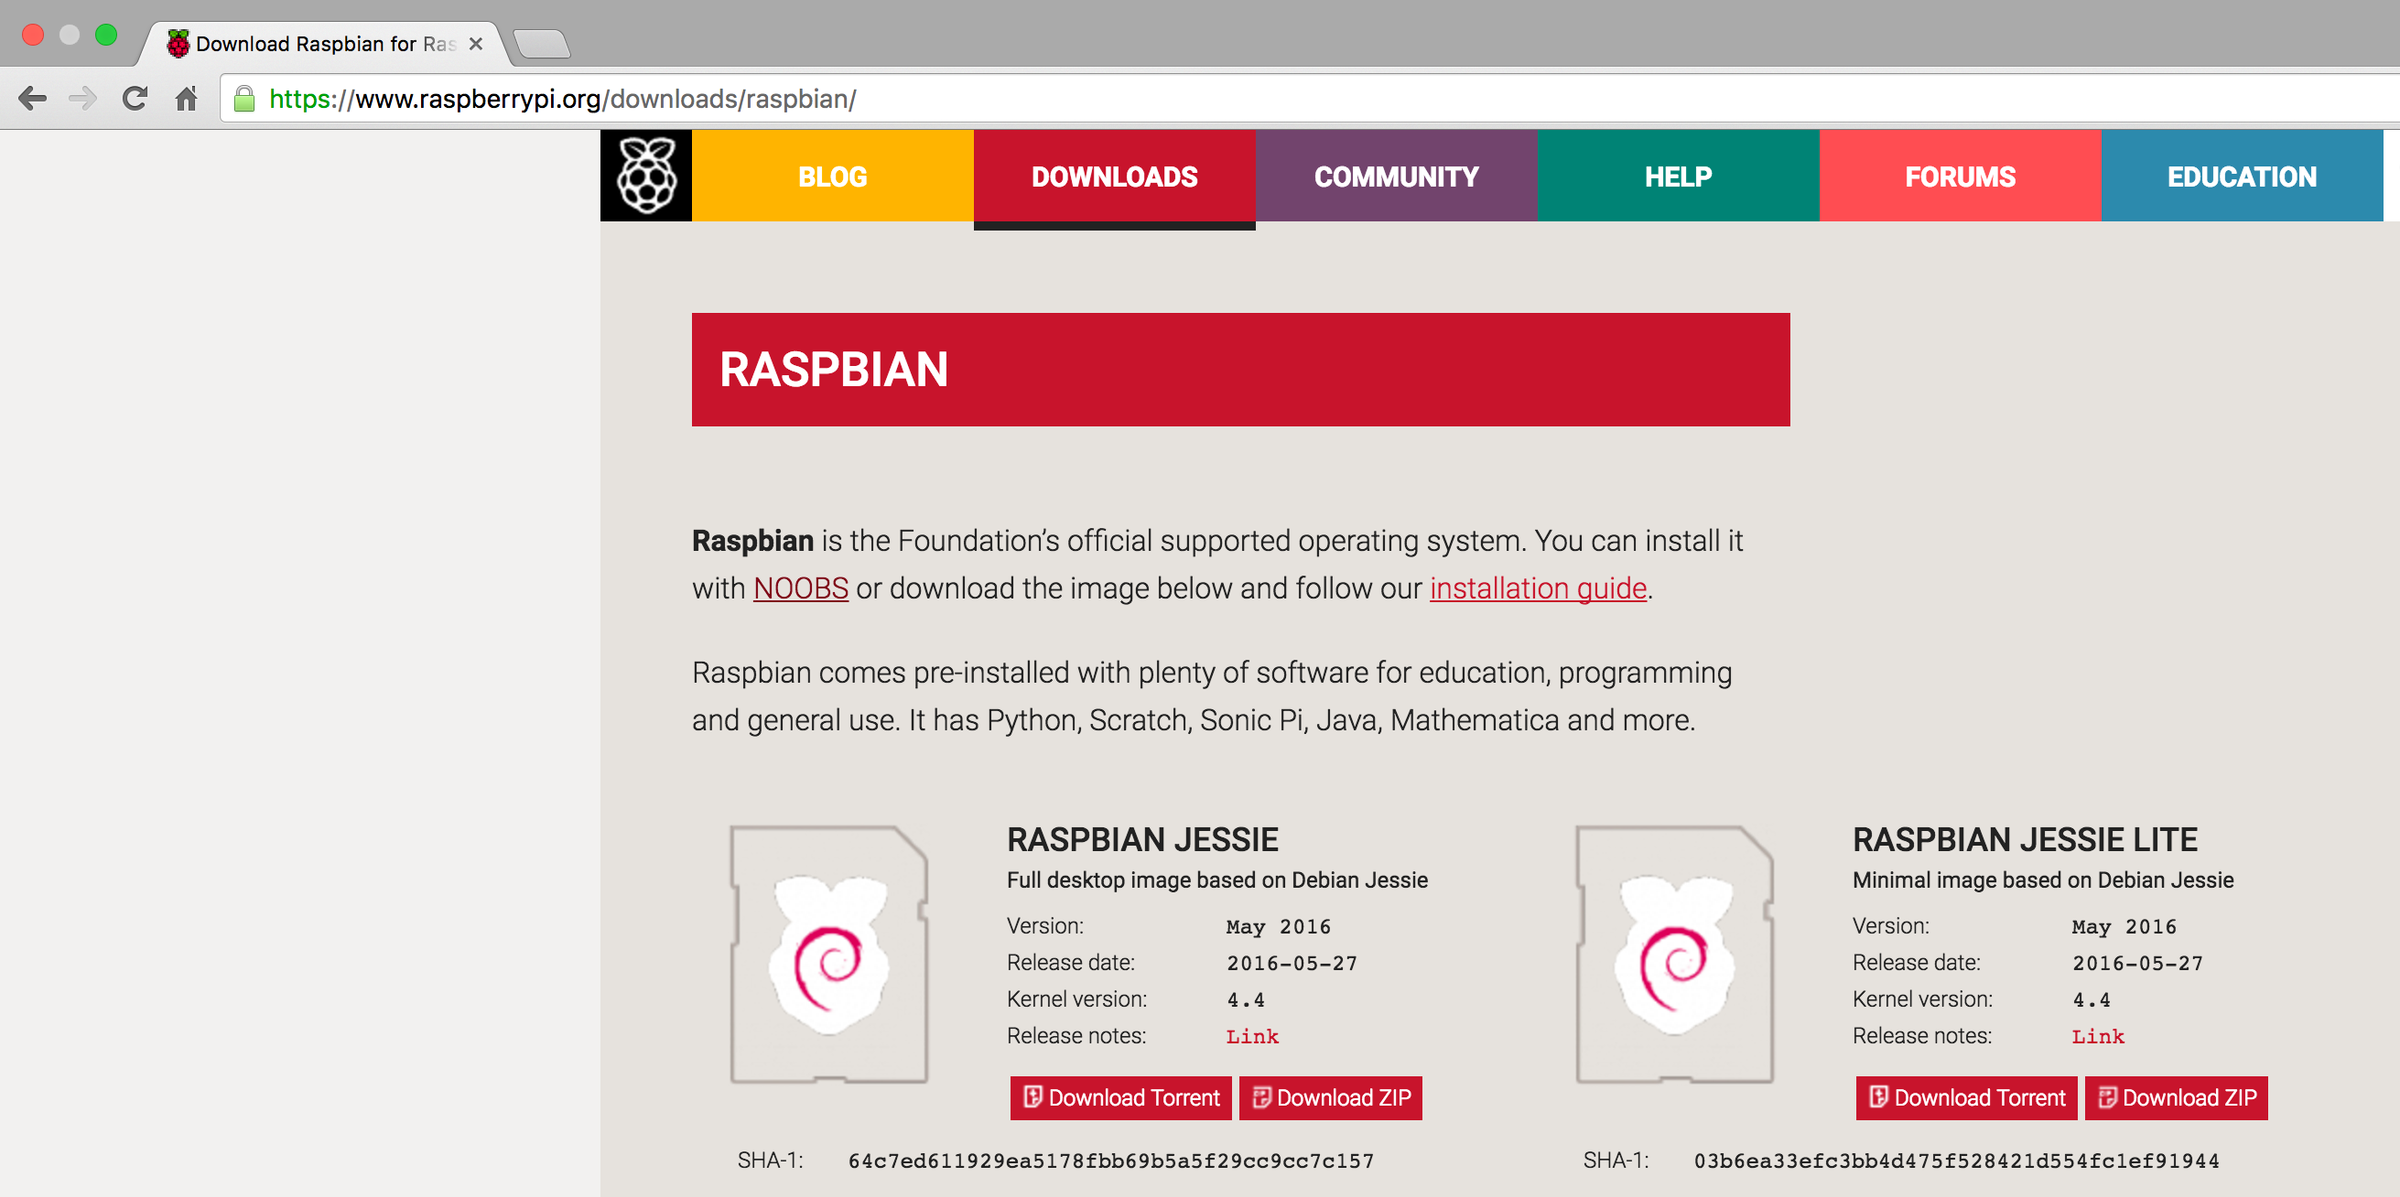This screenshot has width=2400, height=1197.
Task: Open release notes Link for Raspbian Jessie Lite
Action: (x=2097, y=1037)
